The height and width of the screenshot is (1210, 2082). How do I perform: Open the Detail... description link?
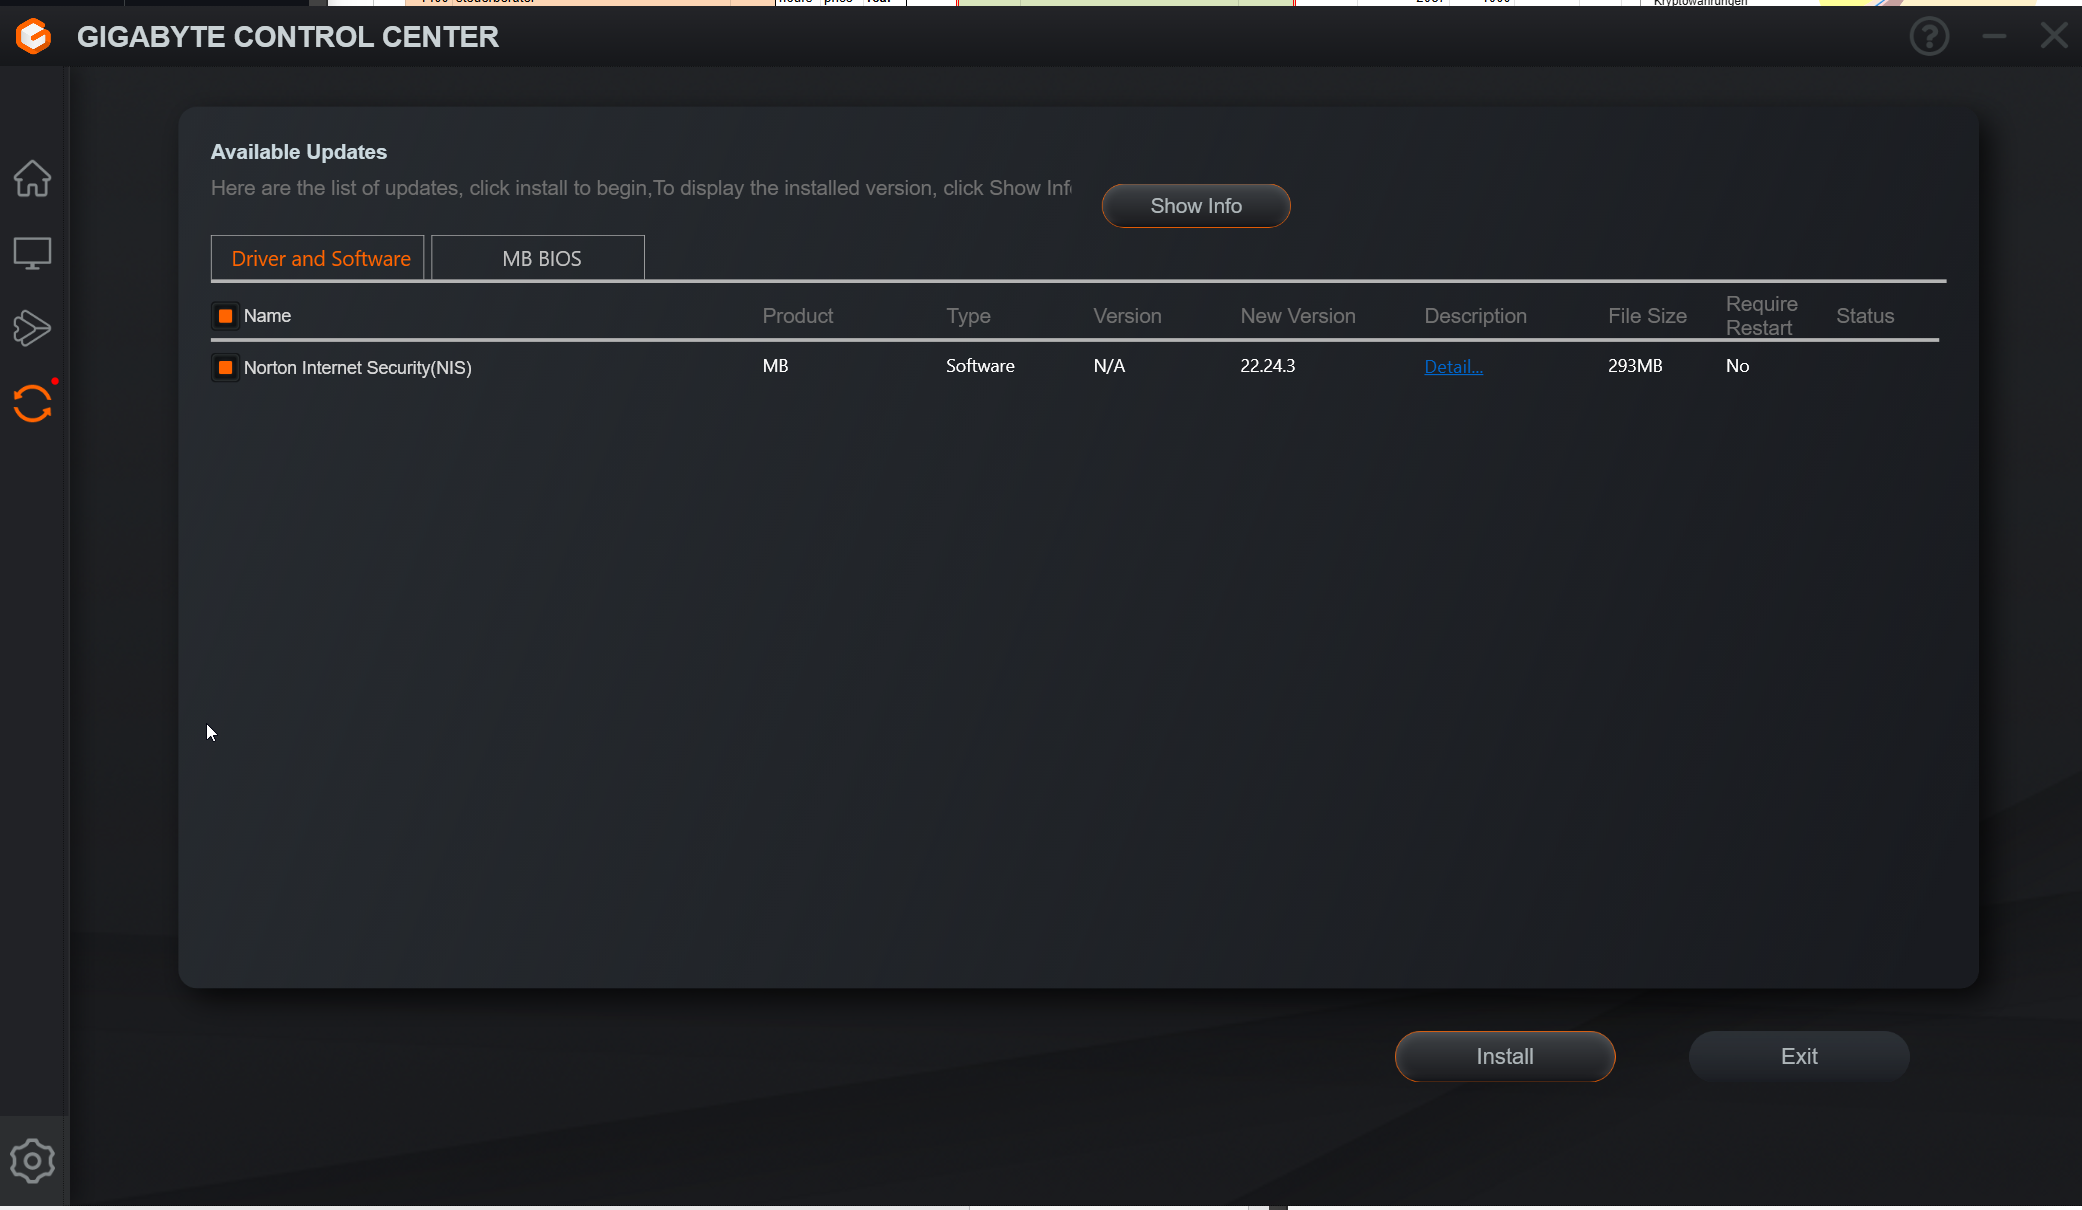pyautogui.click(x=1452, y=367)
